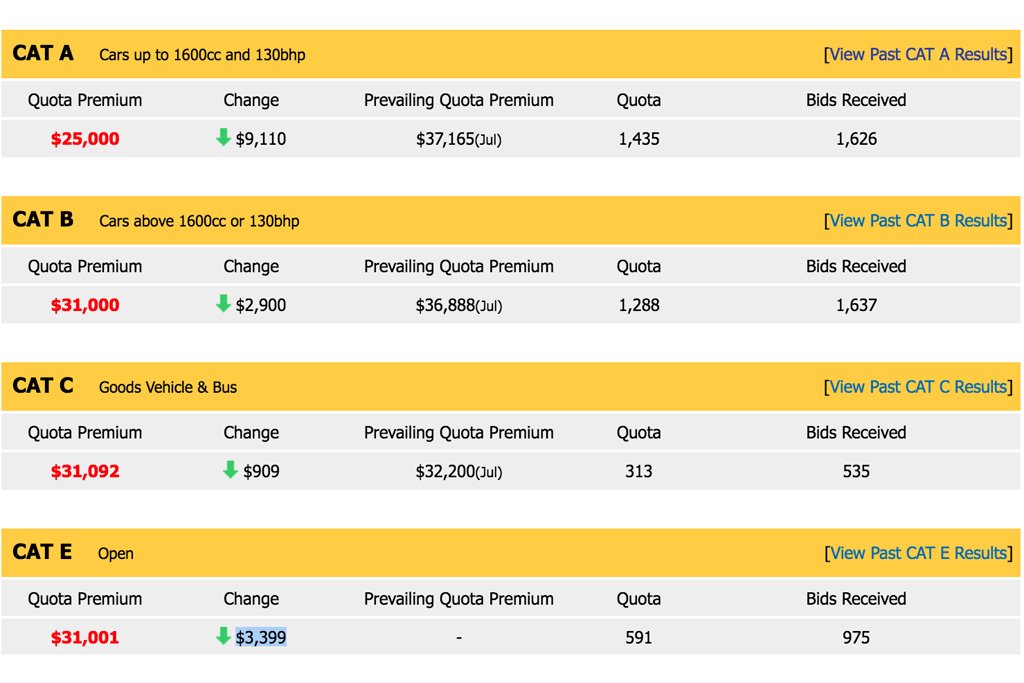The height and width of the screenshot is (683, 1024).
Task: Open View Past CAT A Results link
Action: click(x=918, y=54)
